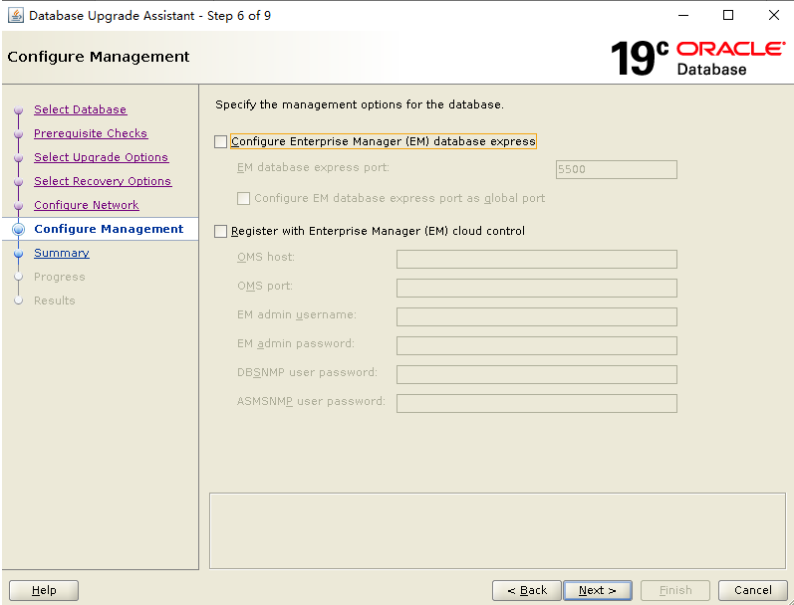The image size is (794, 605).
Task: Click the 'DBSNMP user password:' label
Action: click(x=307, y=373)
